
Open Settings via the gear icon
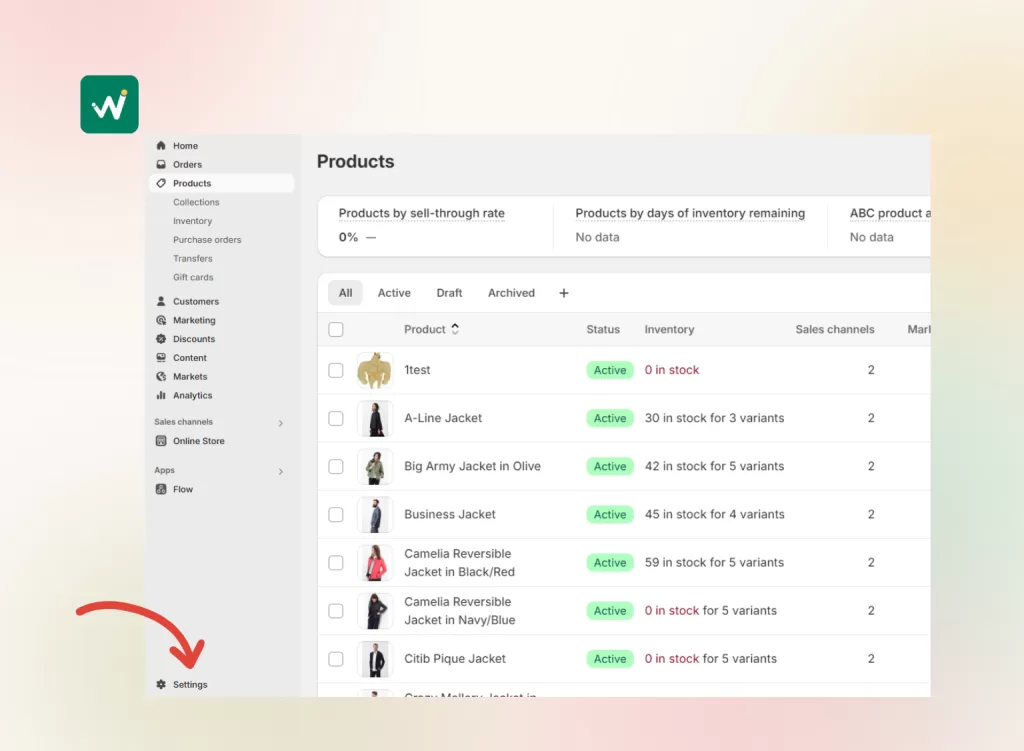point(161,685)
